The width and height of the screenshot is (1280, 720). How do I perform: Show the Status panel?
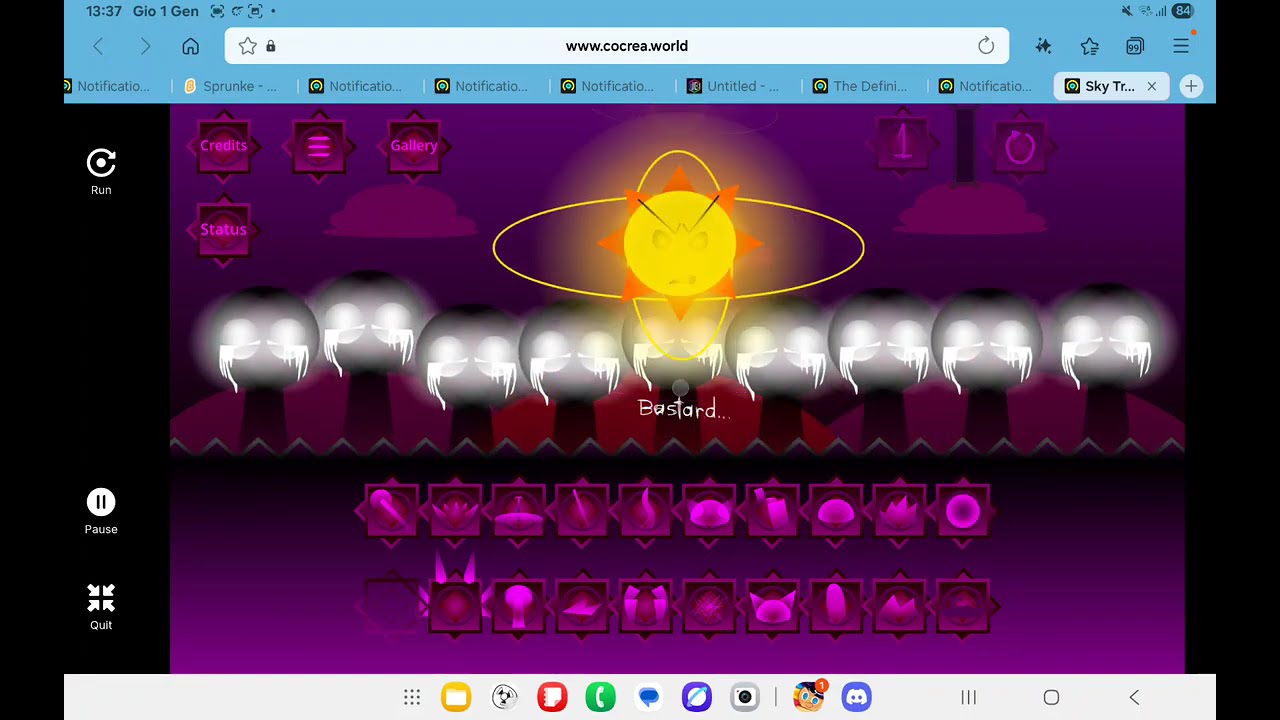223,230
